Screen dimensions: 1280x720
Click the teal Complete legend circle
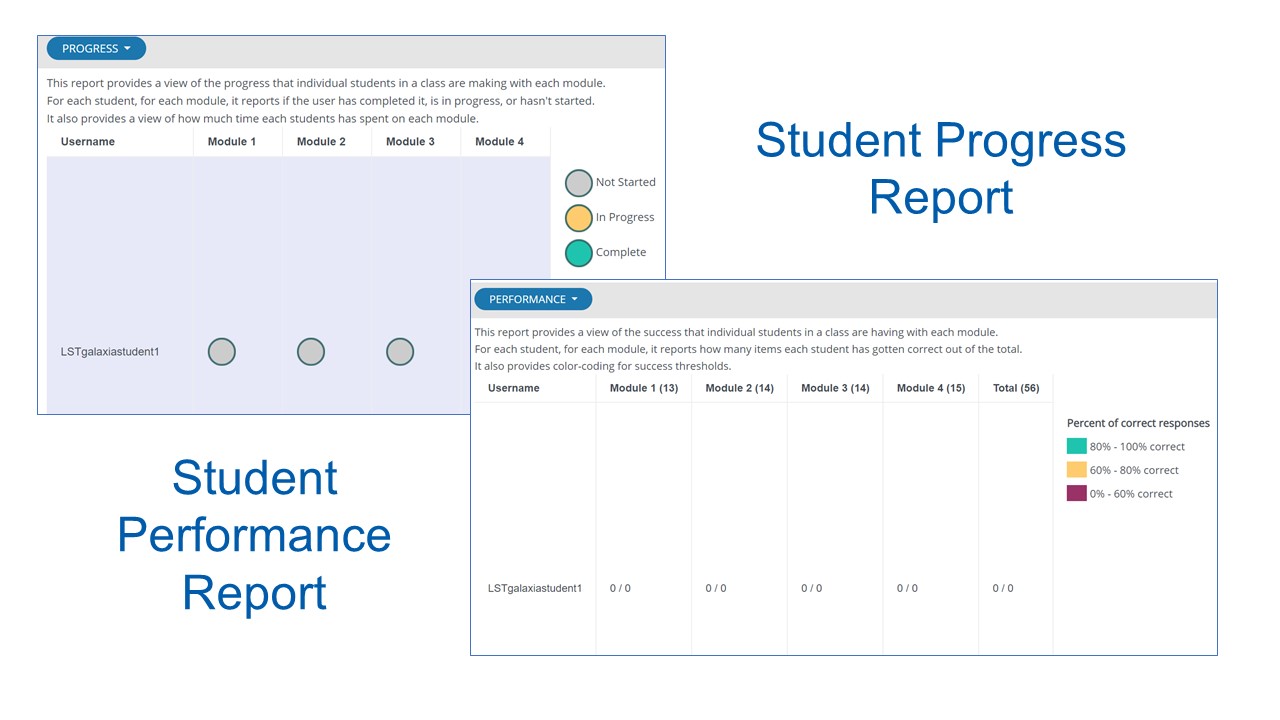tap(579, 253)
